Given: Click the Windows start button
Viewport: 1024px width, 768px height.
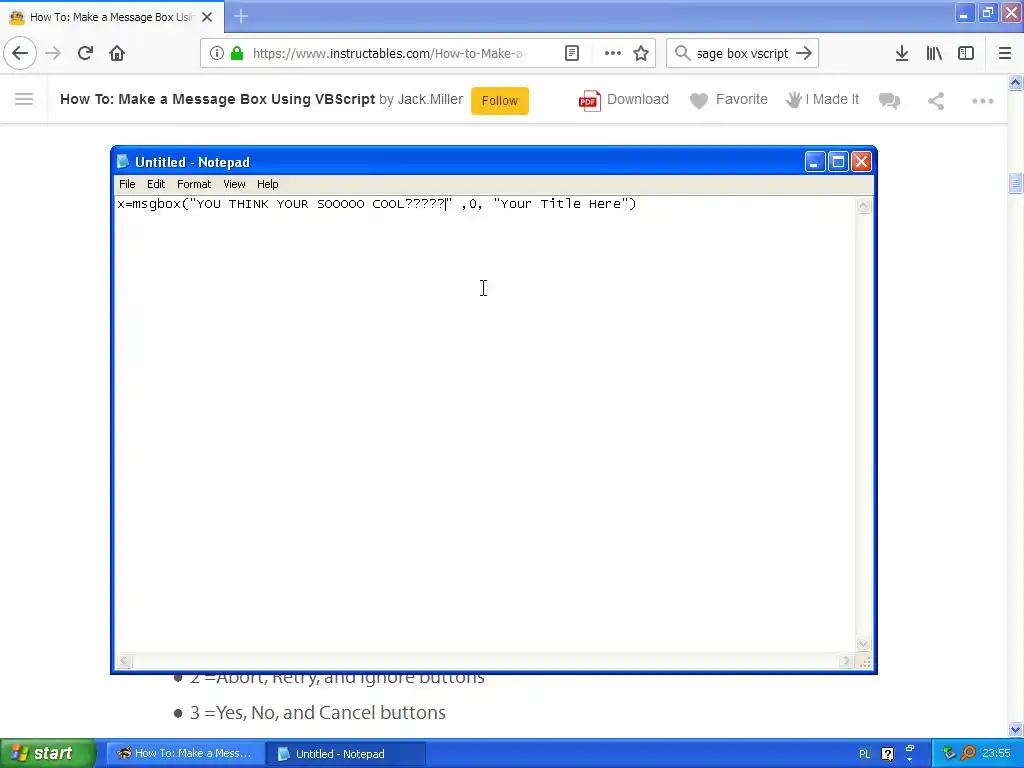Looking at the screenshot, I should pos(47,754).
